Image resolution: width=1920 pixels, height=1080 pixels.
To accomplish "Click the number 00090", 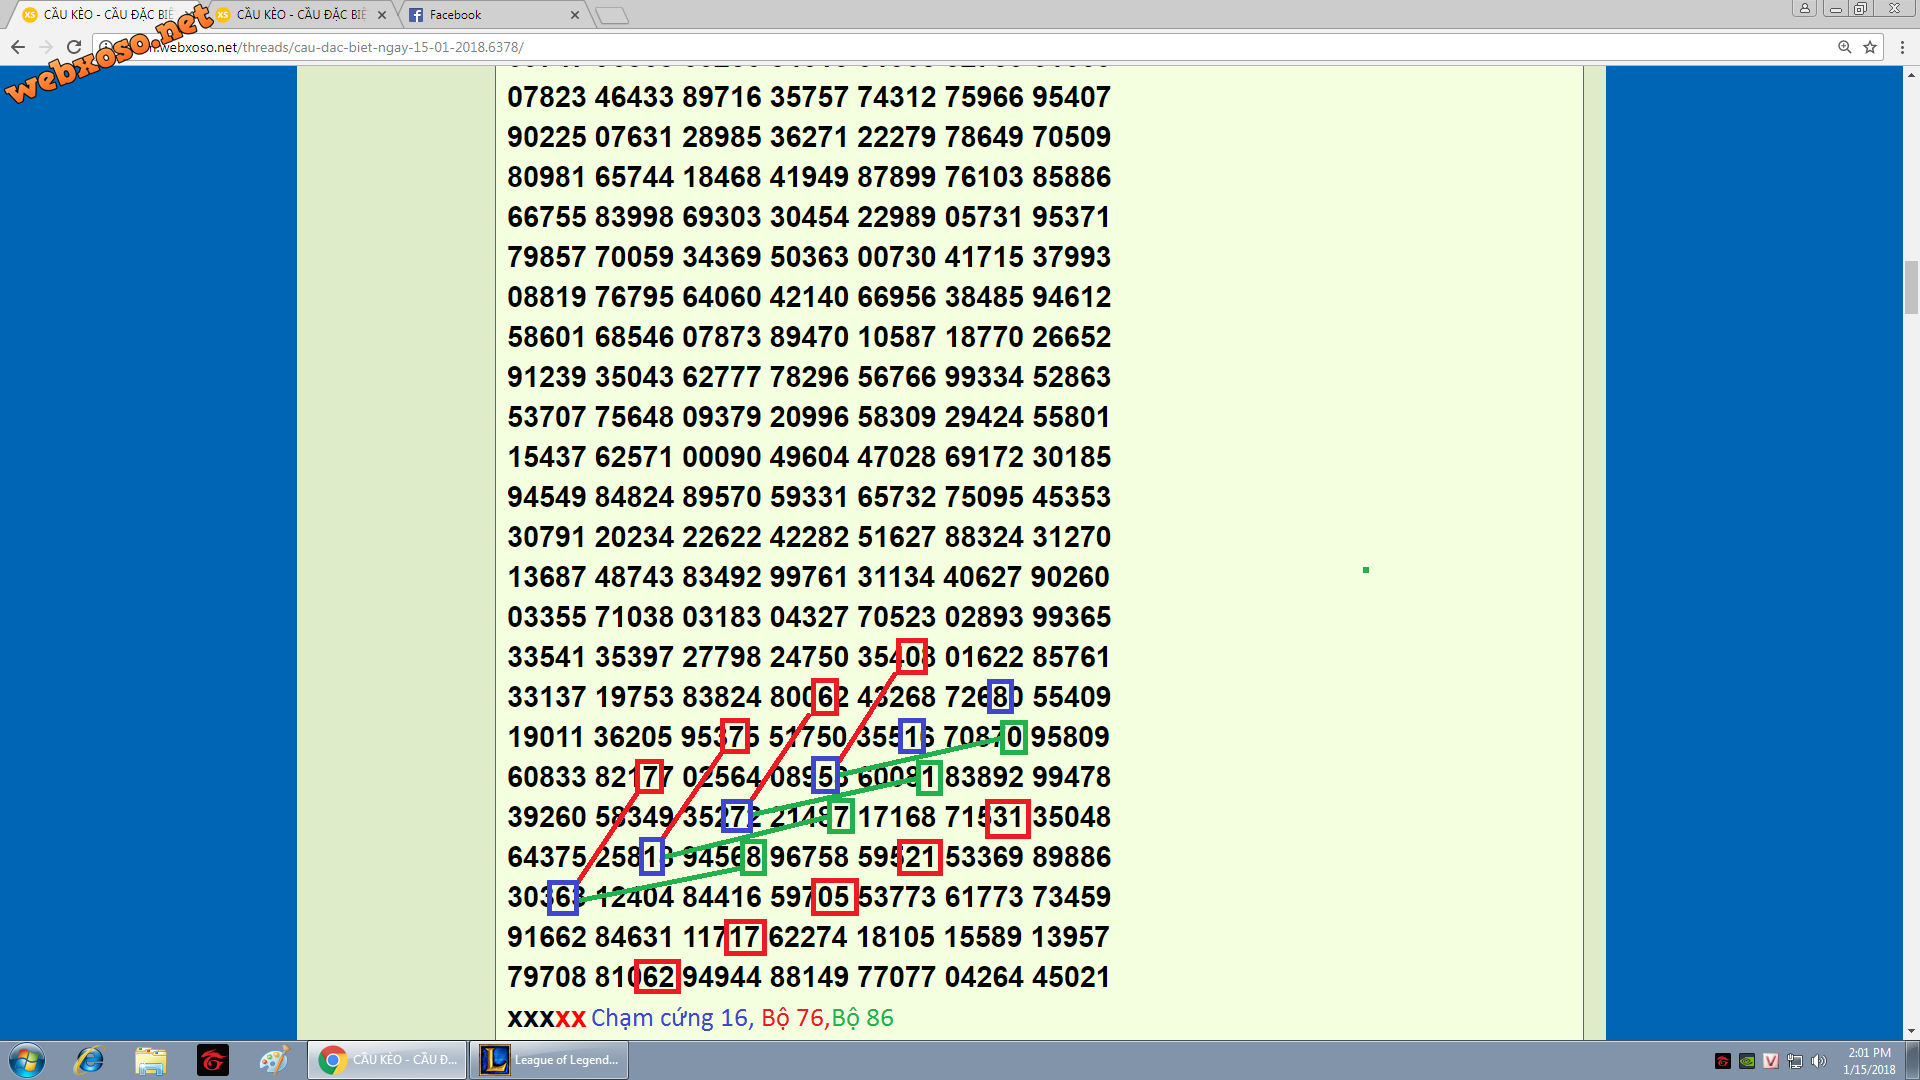I will pyautogui.click(x=722, y=457).
